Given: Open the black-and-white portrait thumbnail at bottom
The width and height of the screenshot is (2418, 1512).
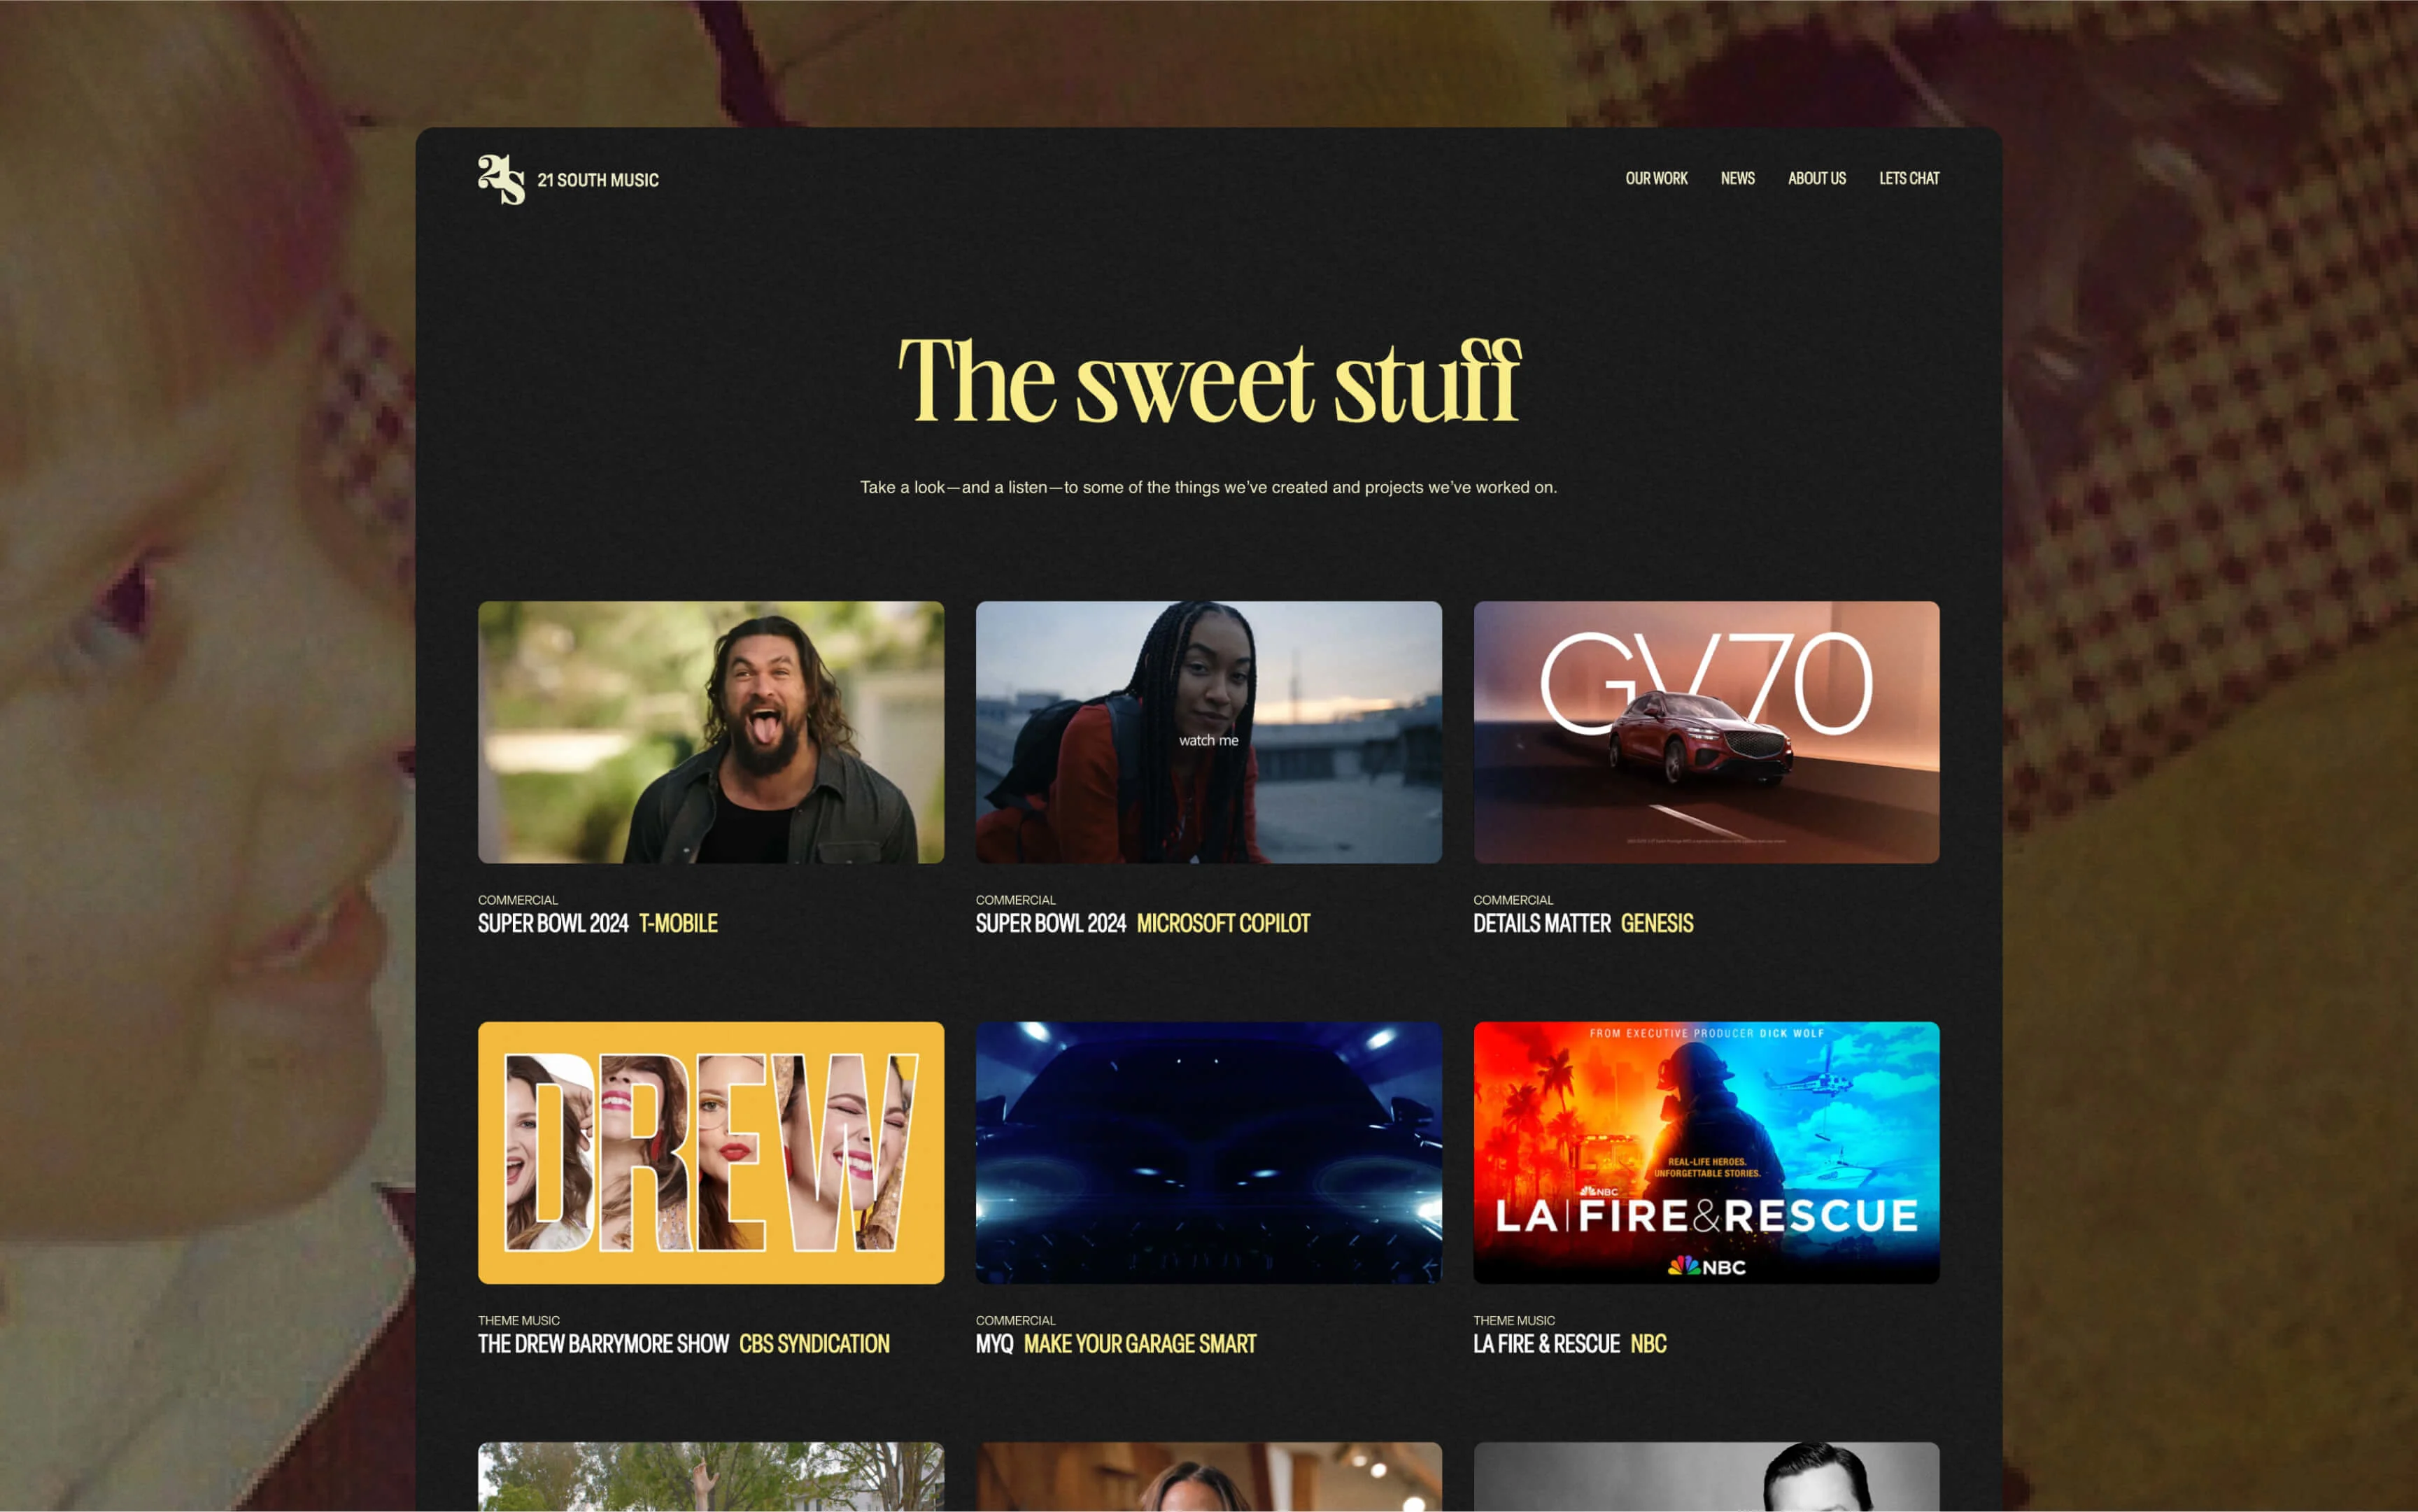Looking at the screenshot, I should coord(1706,1476).
